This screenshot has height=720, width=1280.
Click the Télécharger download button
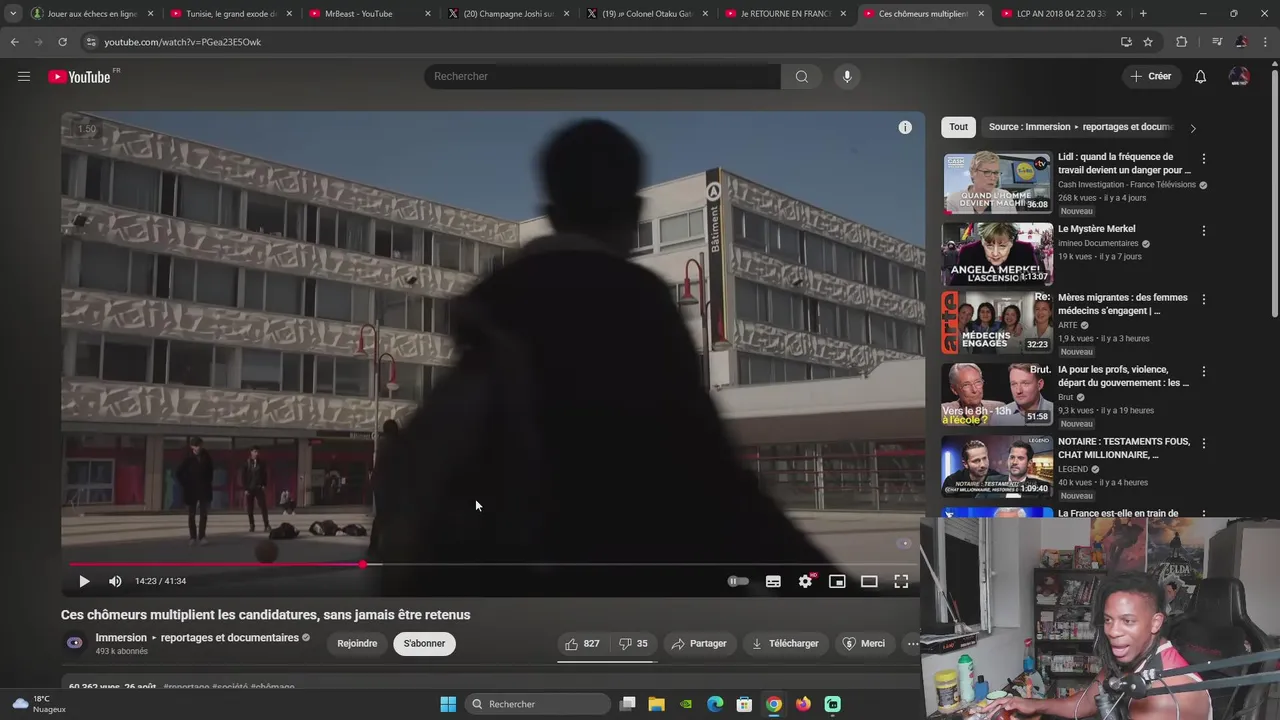click(x=785, y=644)
